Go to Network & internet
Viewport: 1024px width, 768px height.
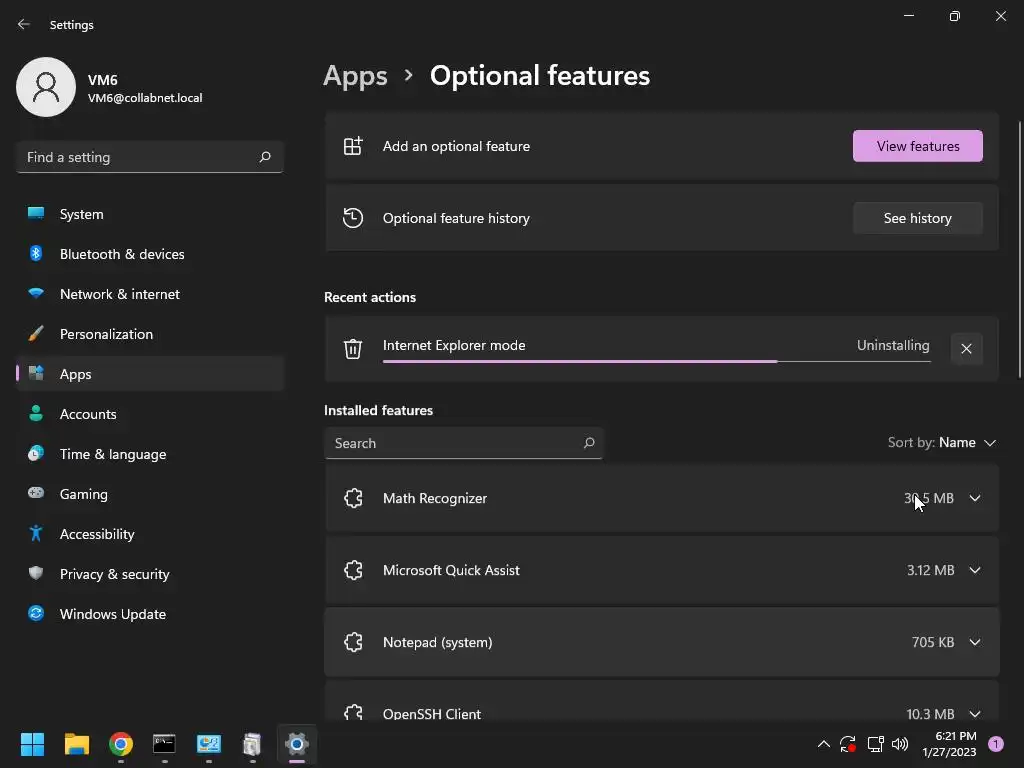pyautogui.click(x=150, y=294)
